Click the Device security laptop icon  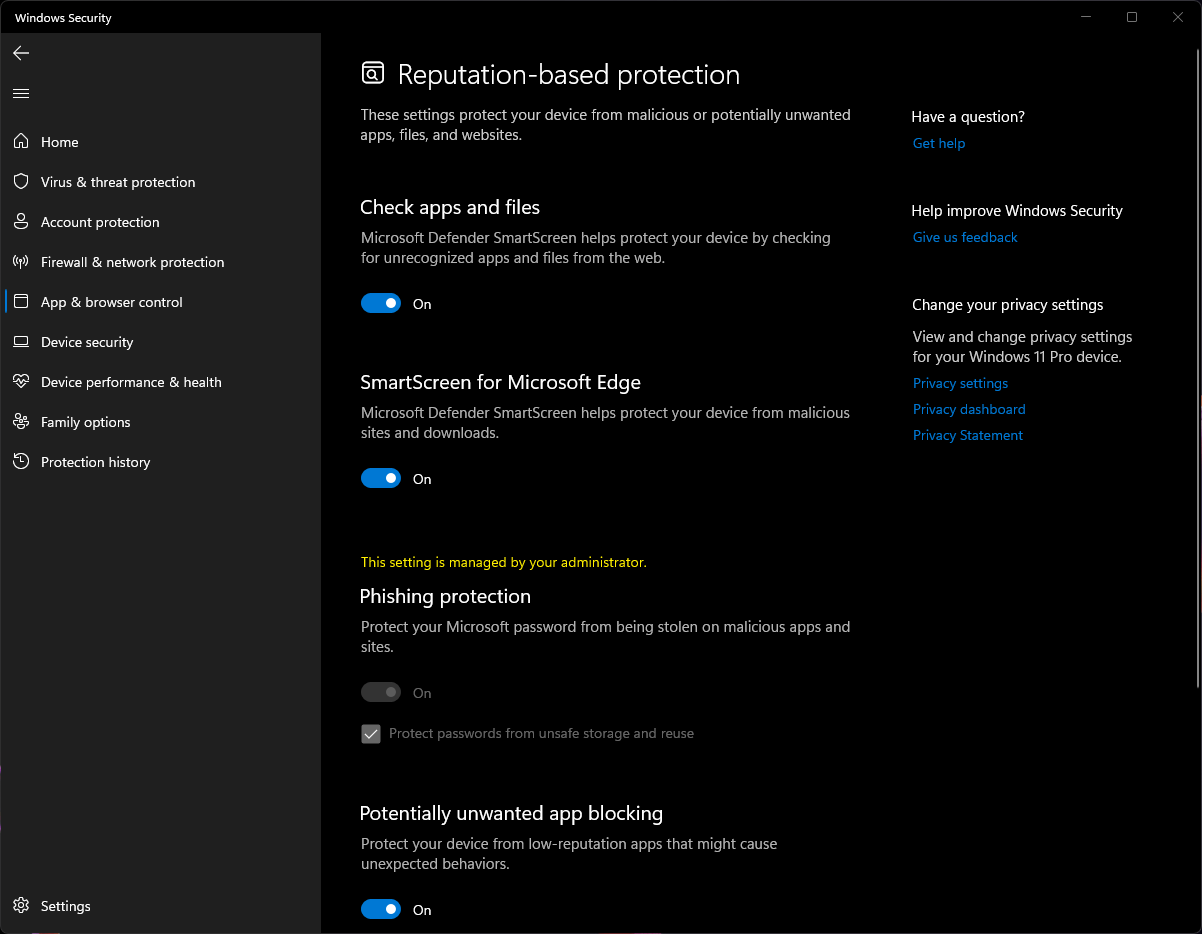(21, 342)
